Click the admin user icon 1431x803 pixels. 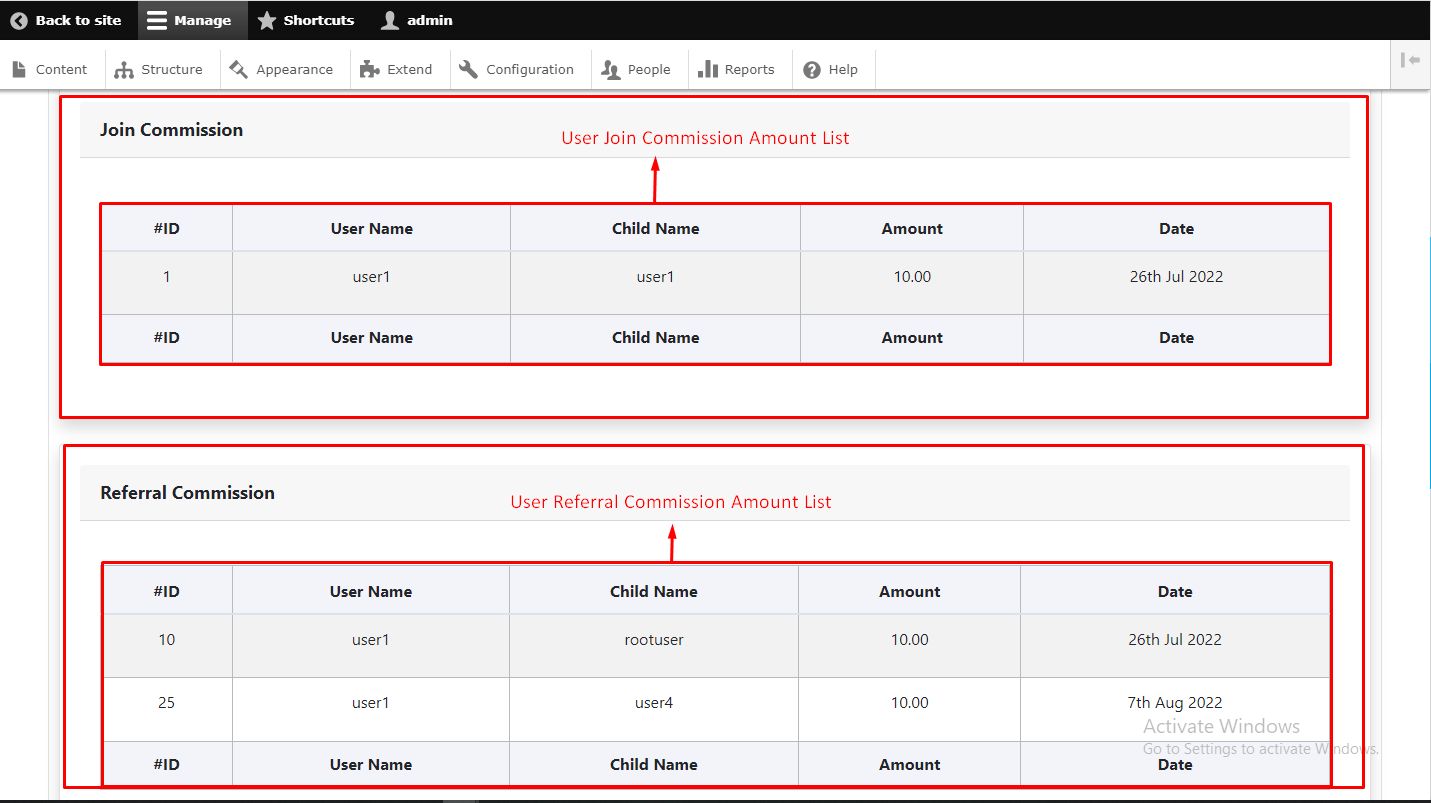tap(390, 20)
